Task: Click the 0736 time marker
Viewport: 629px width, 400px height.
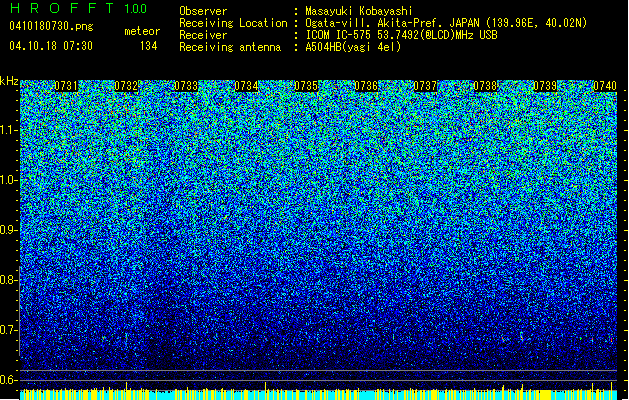Action: (x=366, y=86)
